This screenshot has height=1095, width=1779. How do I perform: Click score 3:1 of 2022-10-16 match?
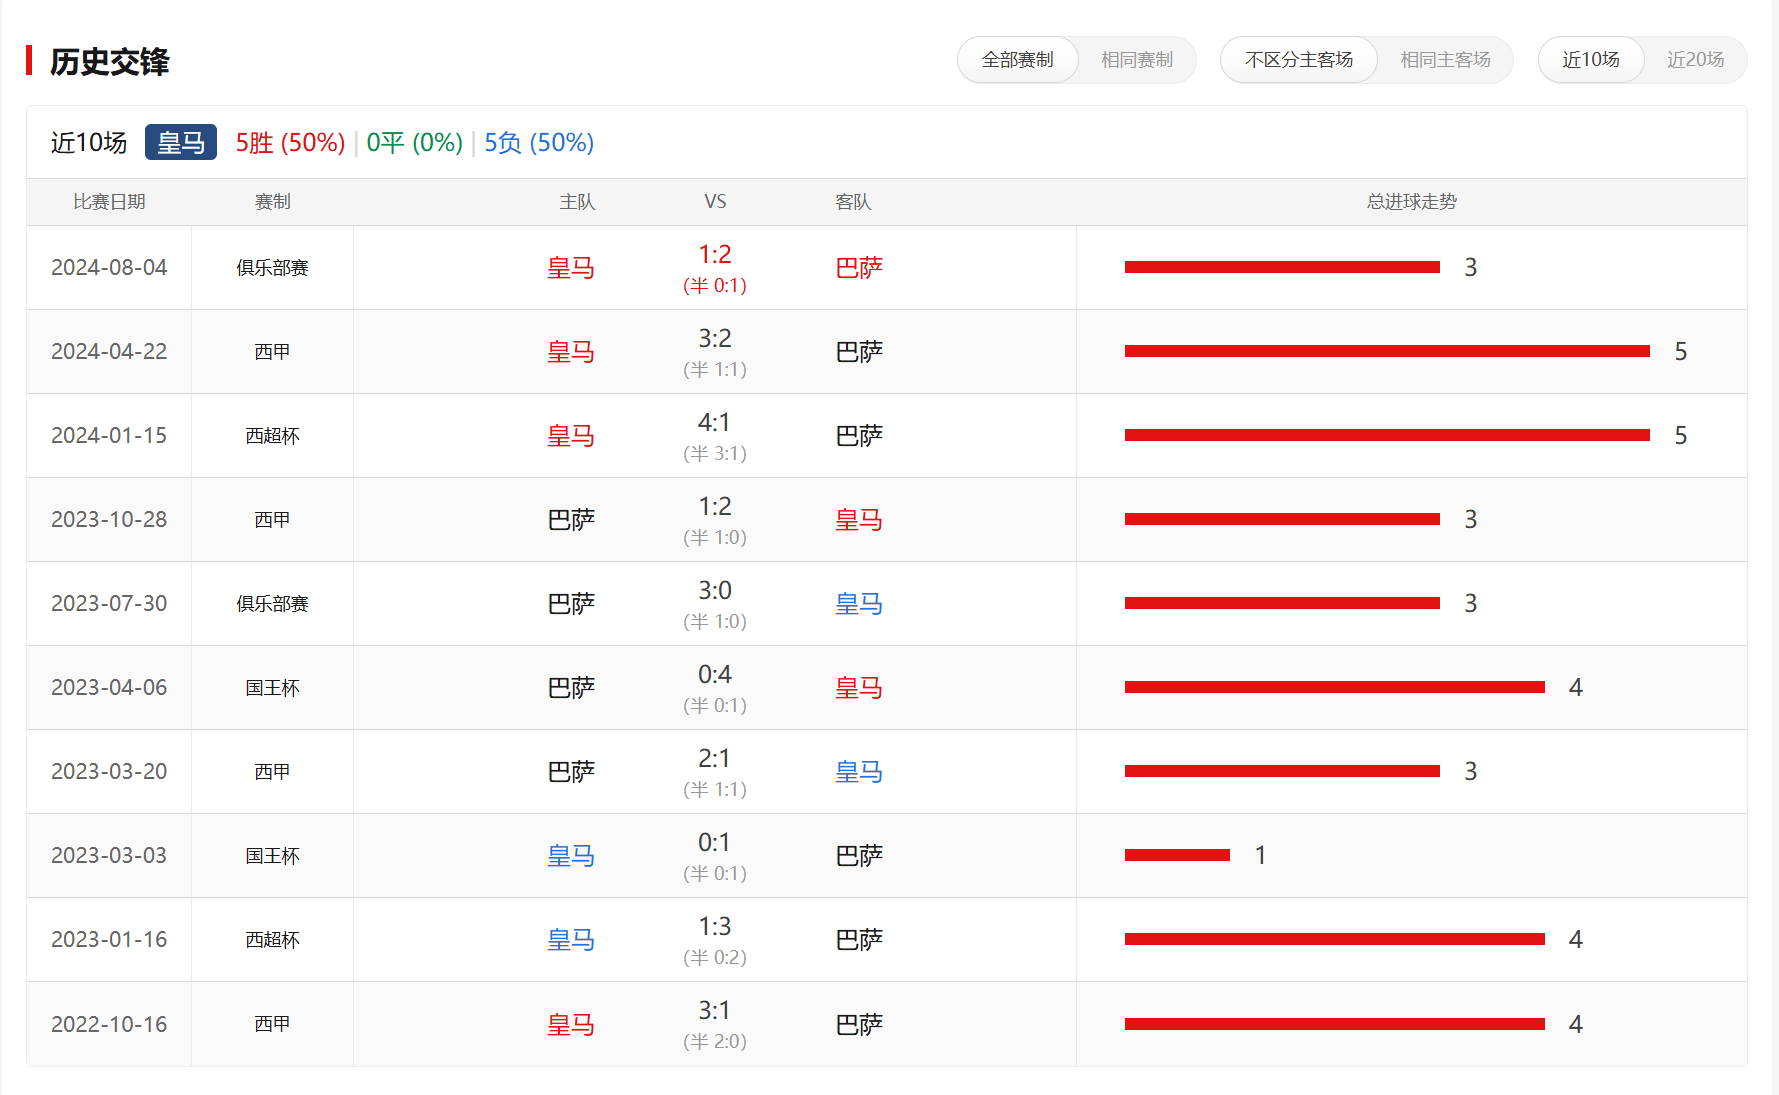coord(715,1011)
